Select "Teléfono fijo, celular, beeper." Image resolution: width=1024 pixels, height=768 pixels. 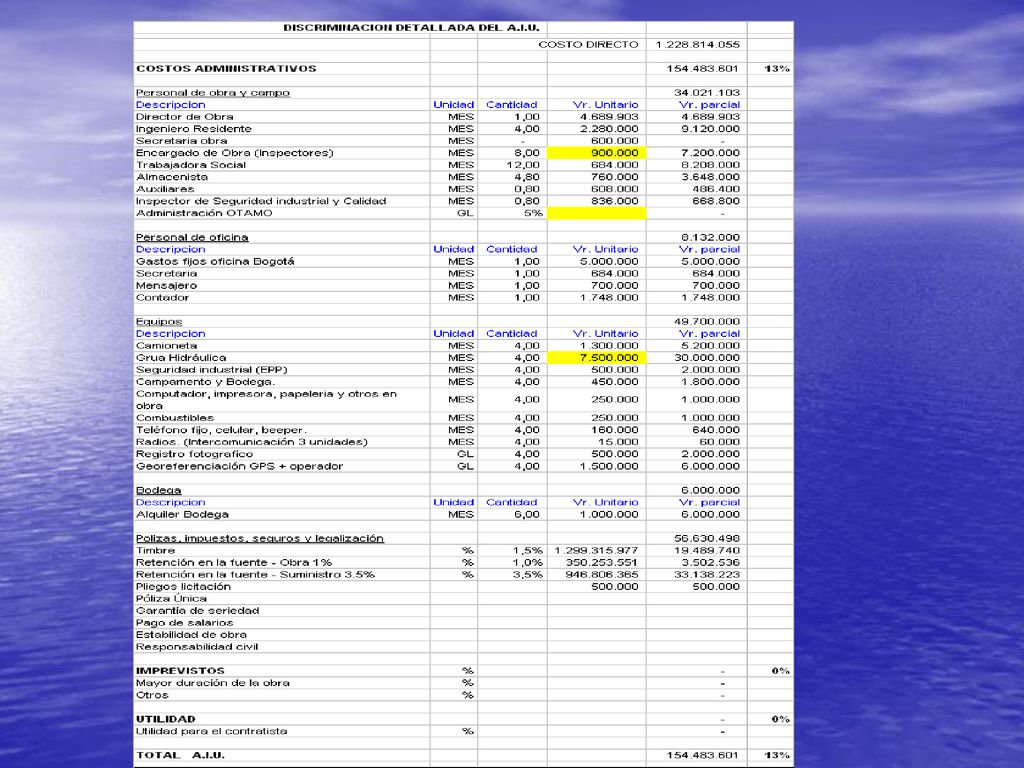[x=221, y=430]
